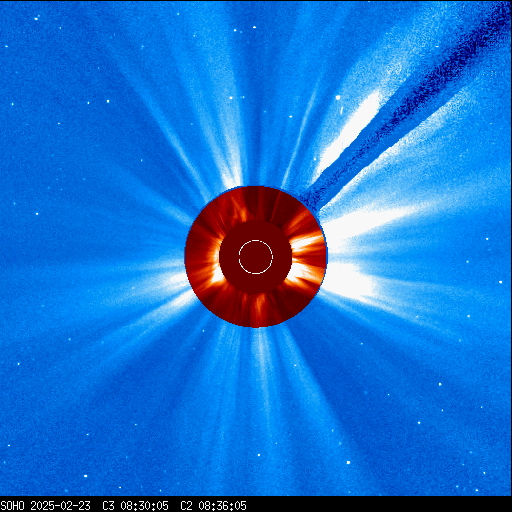
Task: Click the C3 08:30:05 timestamp
Action: (135, 506)
